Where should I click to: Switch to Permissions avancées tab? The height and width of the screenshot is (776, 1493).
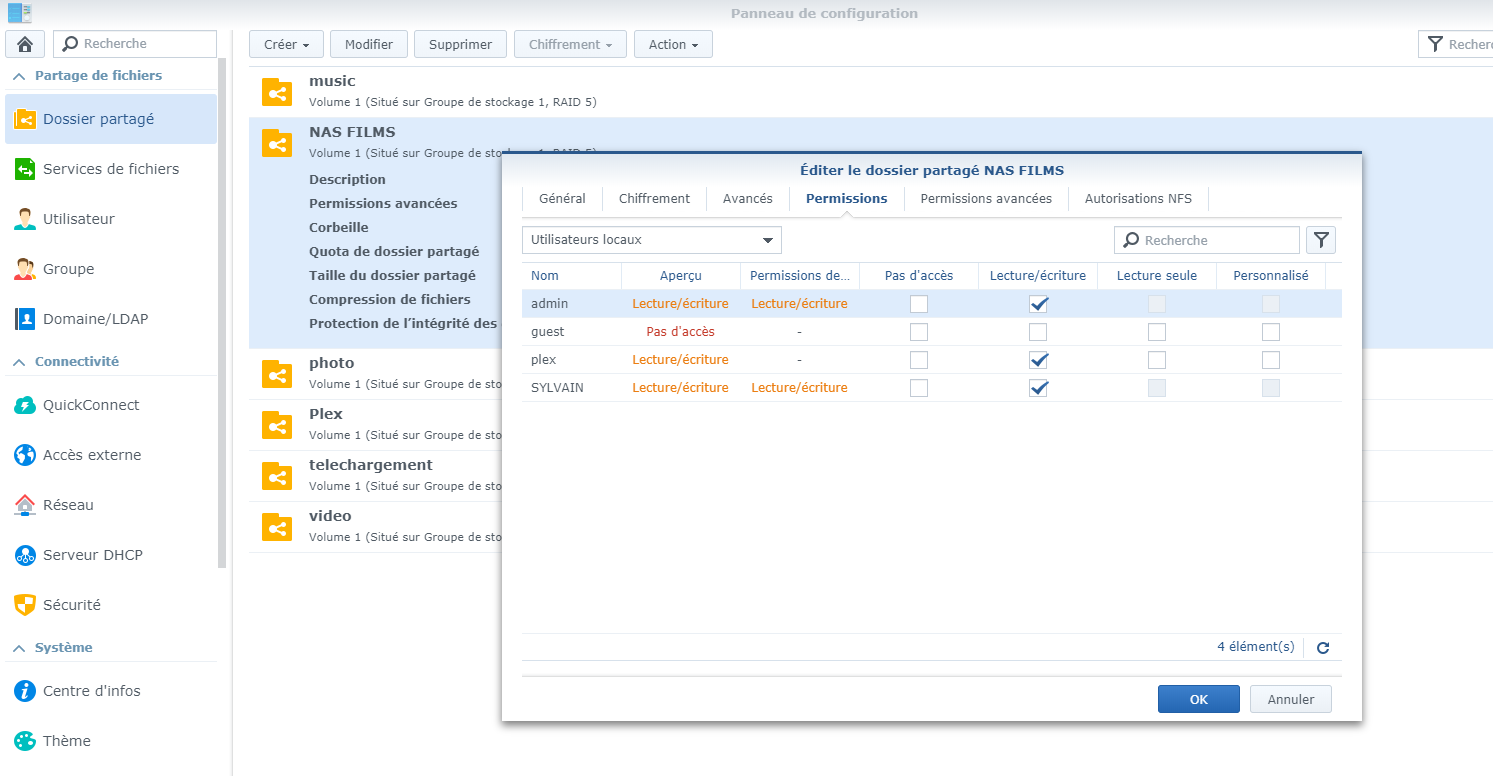986,199
